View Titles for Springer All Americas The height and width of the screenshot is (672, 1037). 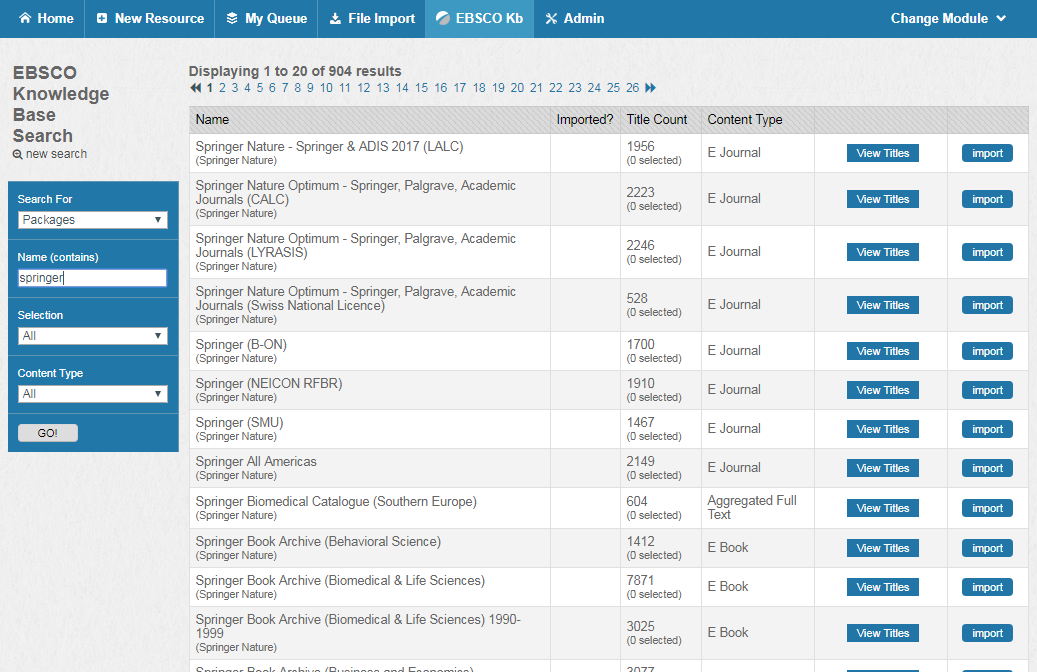pos(882,468)
